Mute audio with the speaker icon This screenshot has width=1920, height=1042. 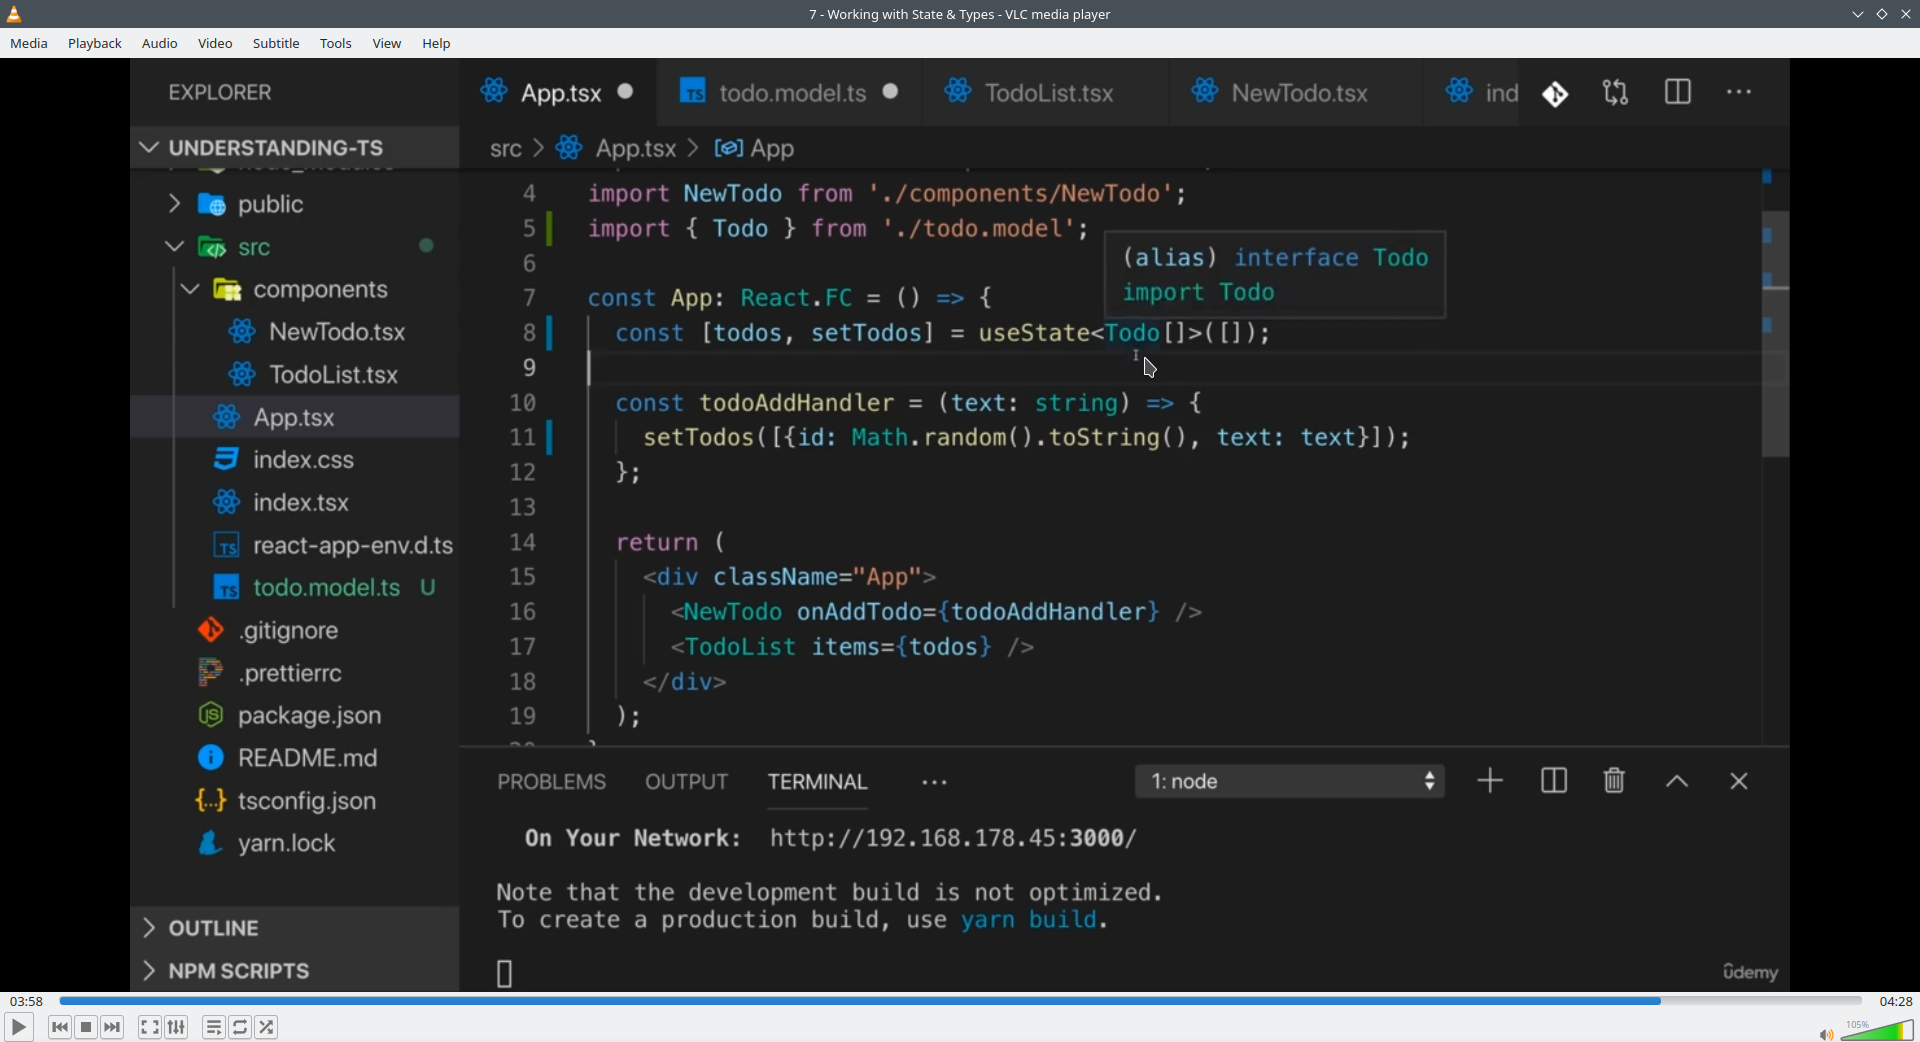tap(1826, 1034)
